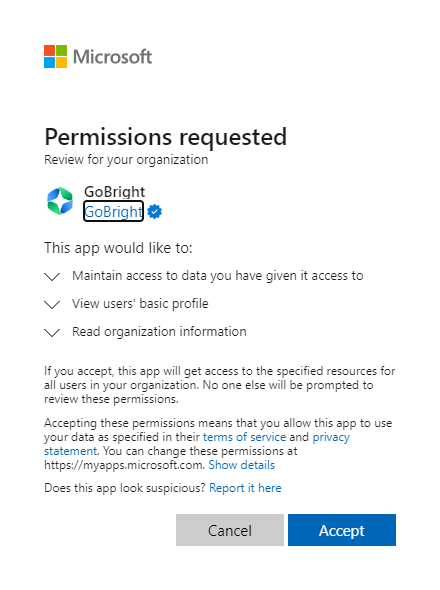The width and height of the screenshot is (440, 590).
Task: Select the 'Maintain access to data' permission text
Action: (218, 276)
